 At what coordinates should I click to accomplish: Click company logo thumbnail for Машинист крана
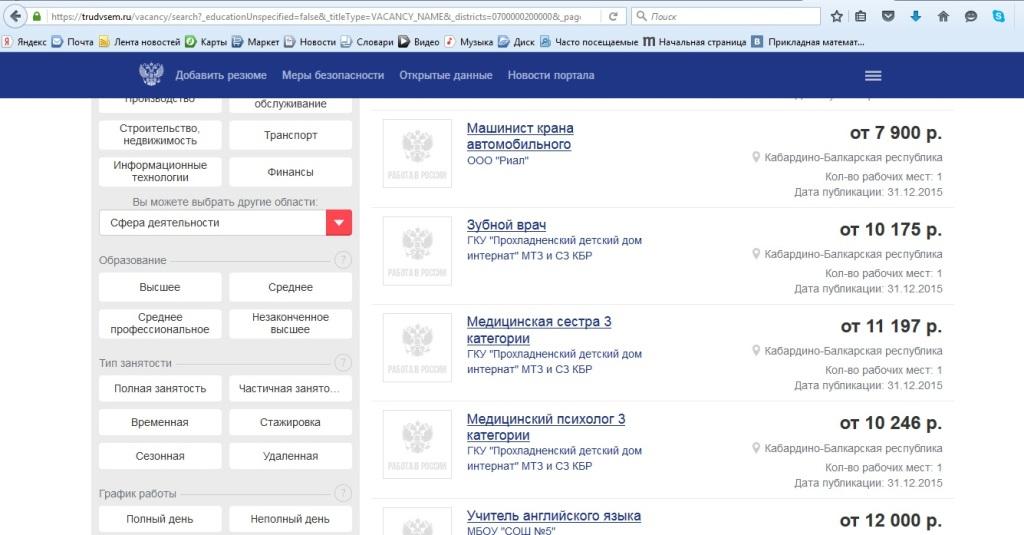[417, 154]
